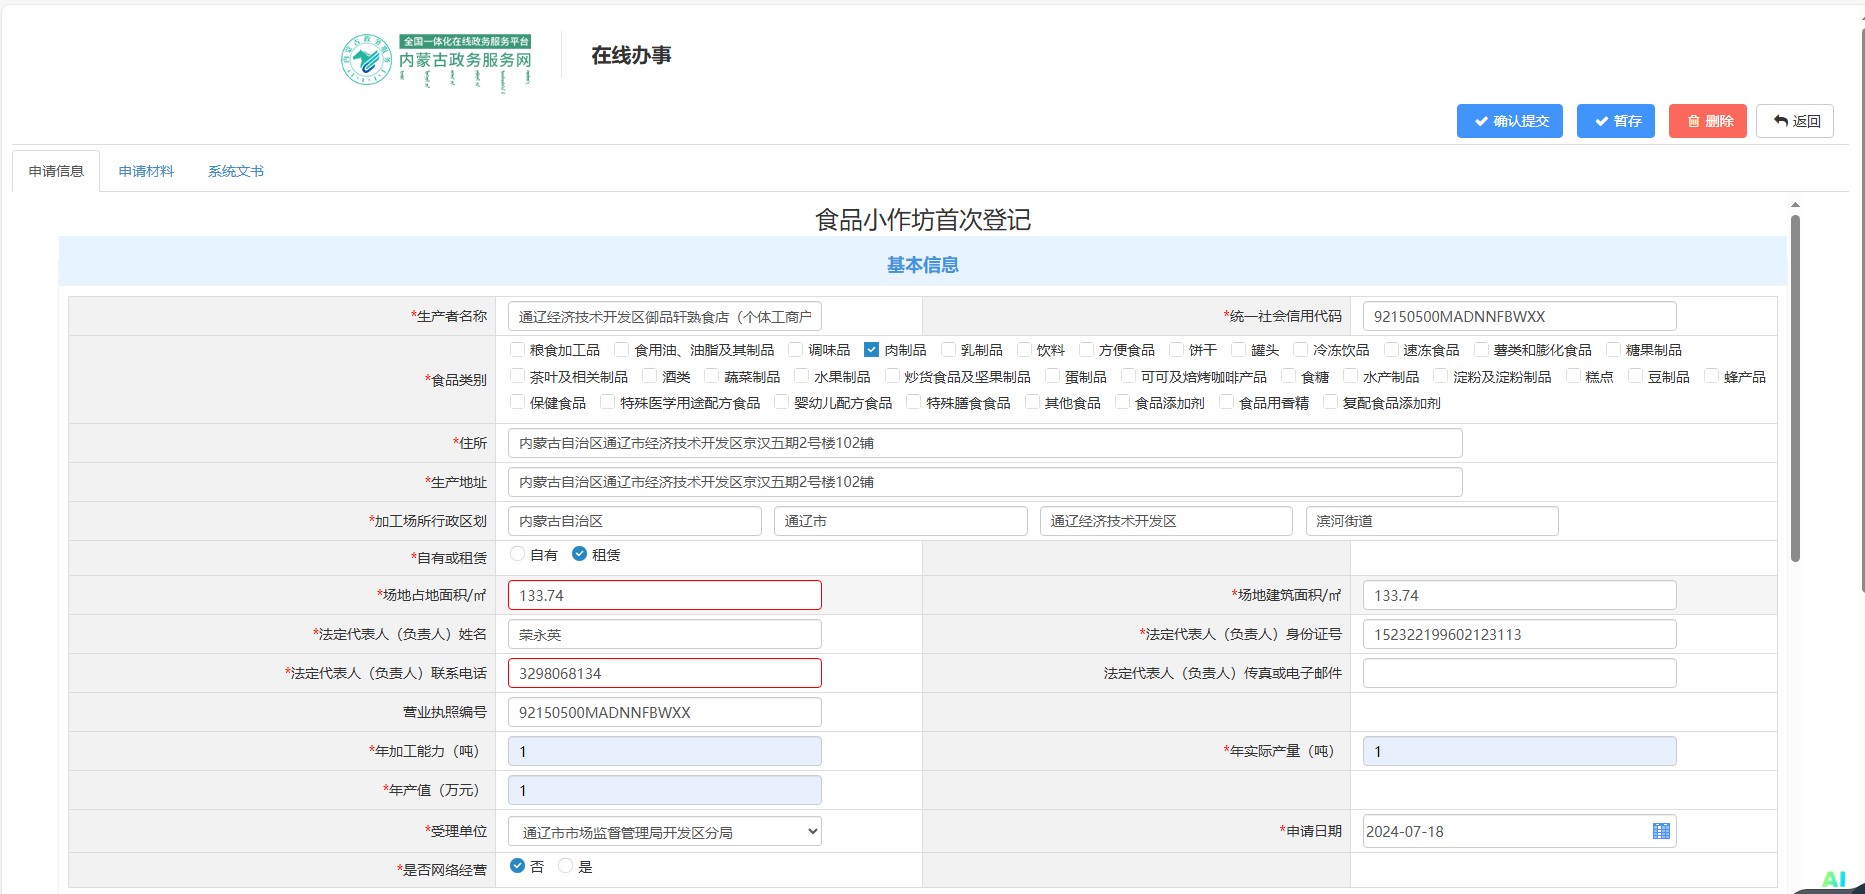Screen dimensions: 1865x894
Task: Enable the 豆制品 checkbox
Action: (x=1635, y=376)
